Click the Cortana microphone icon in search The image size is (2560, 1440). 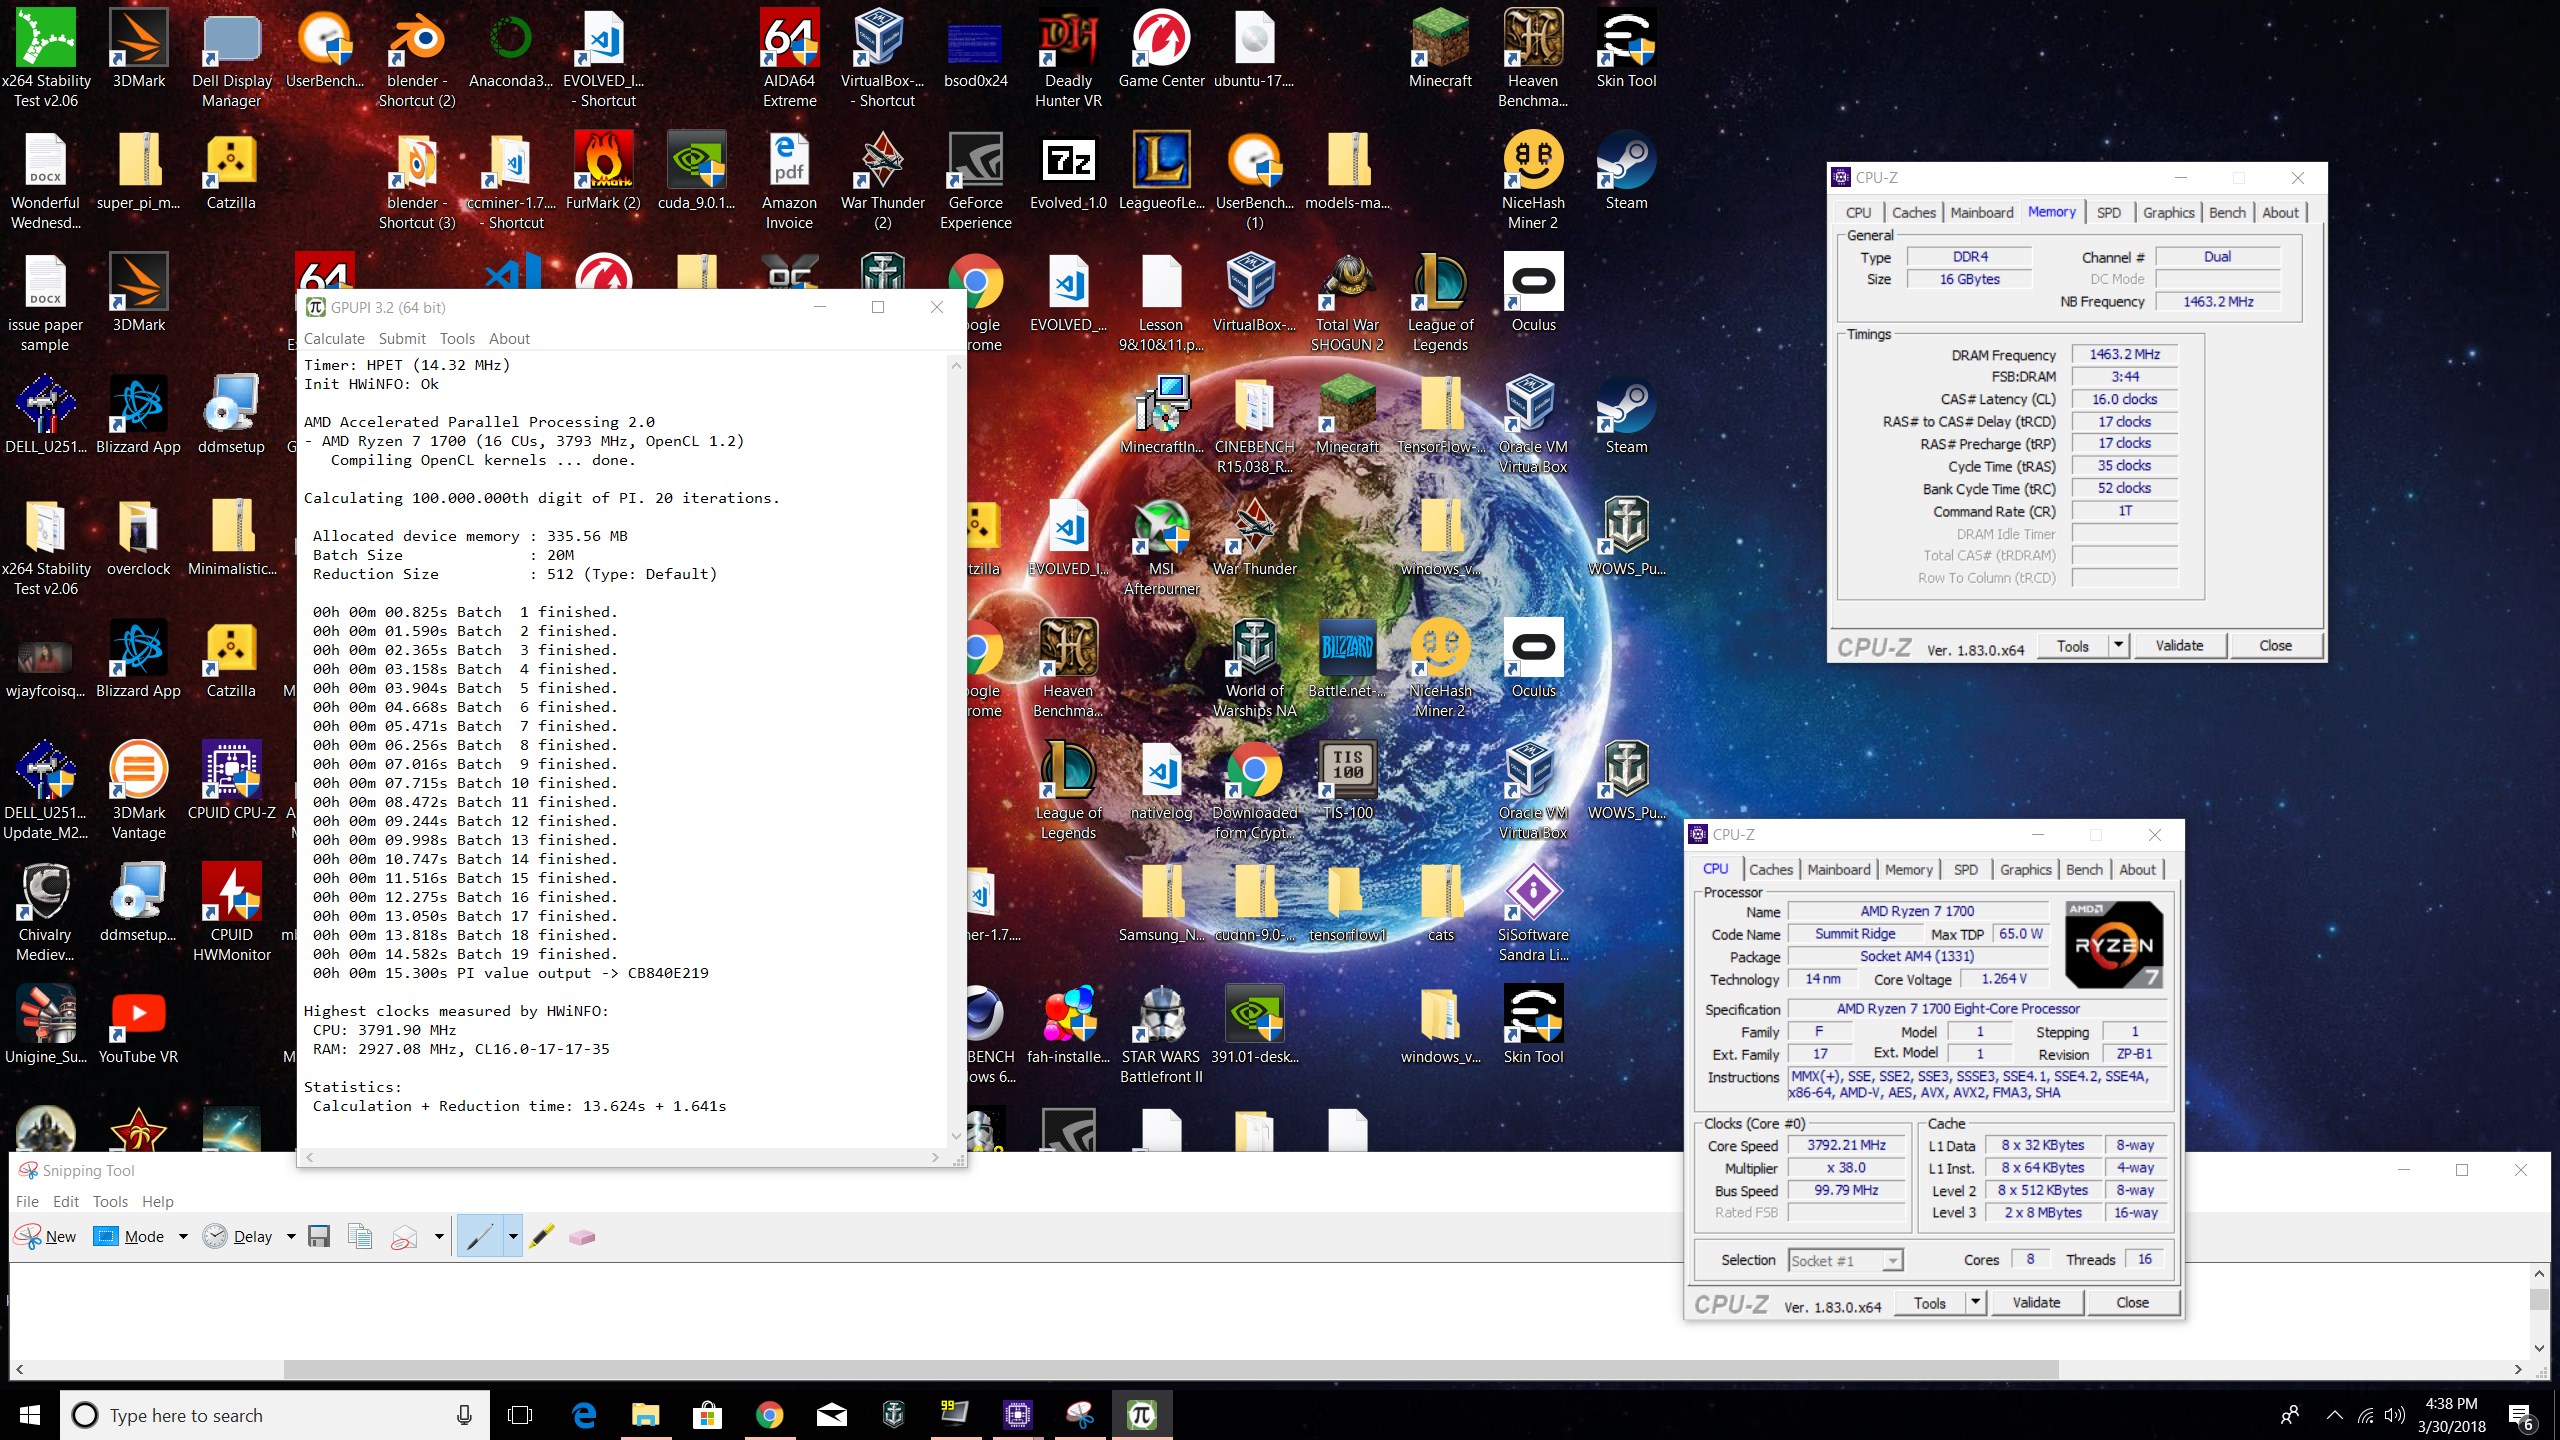[464, 1415]
